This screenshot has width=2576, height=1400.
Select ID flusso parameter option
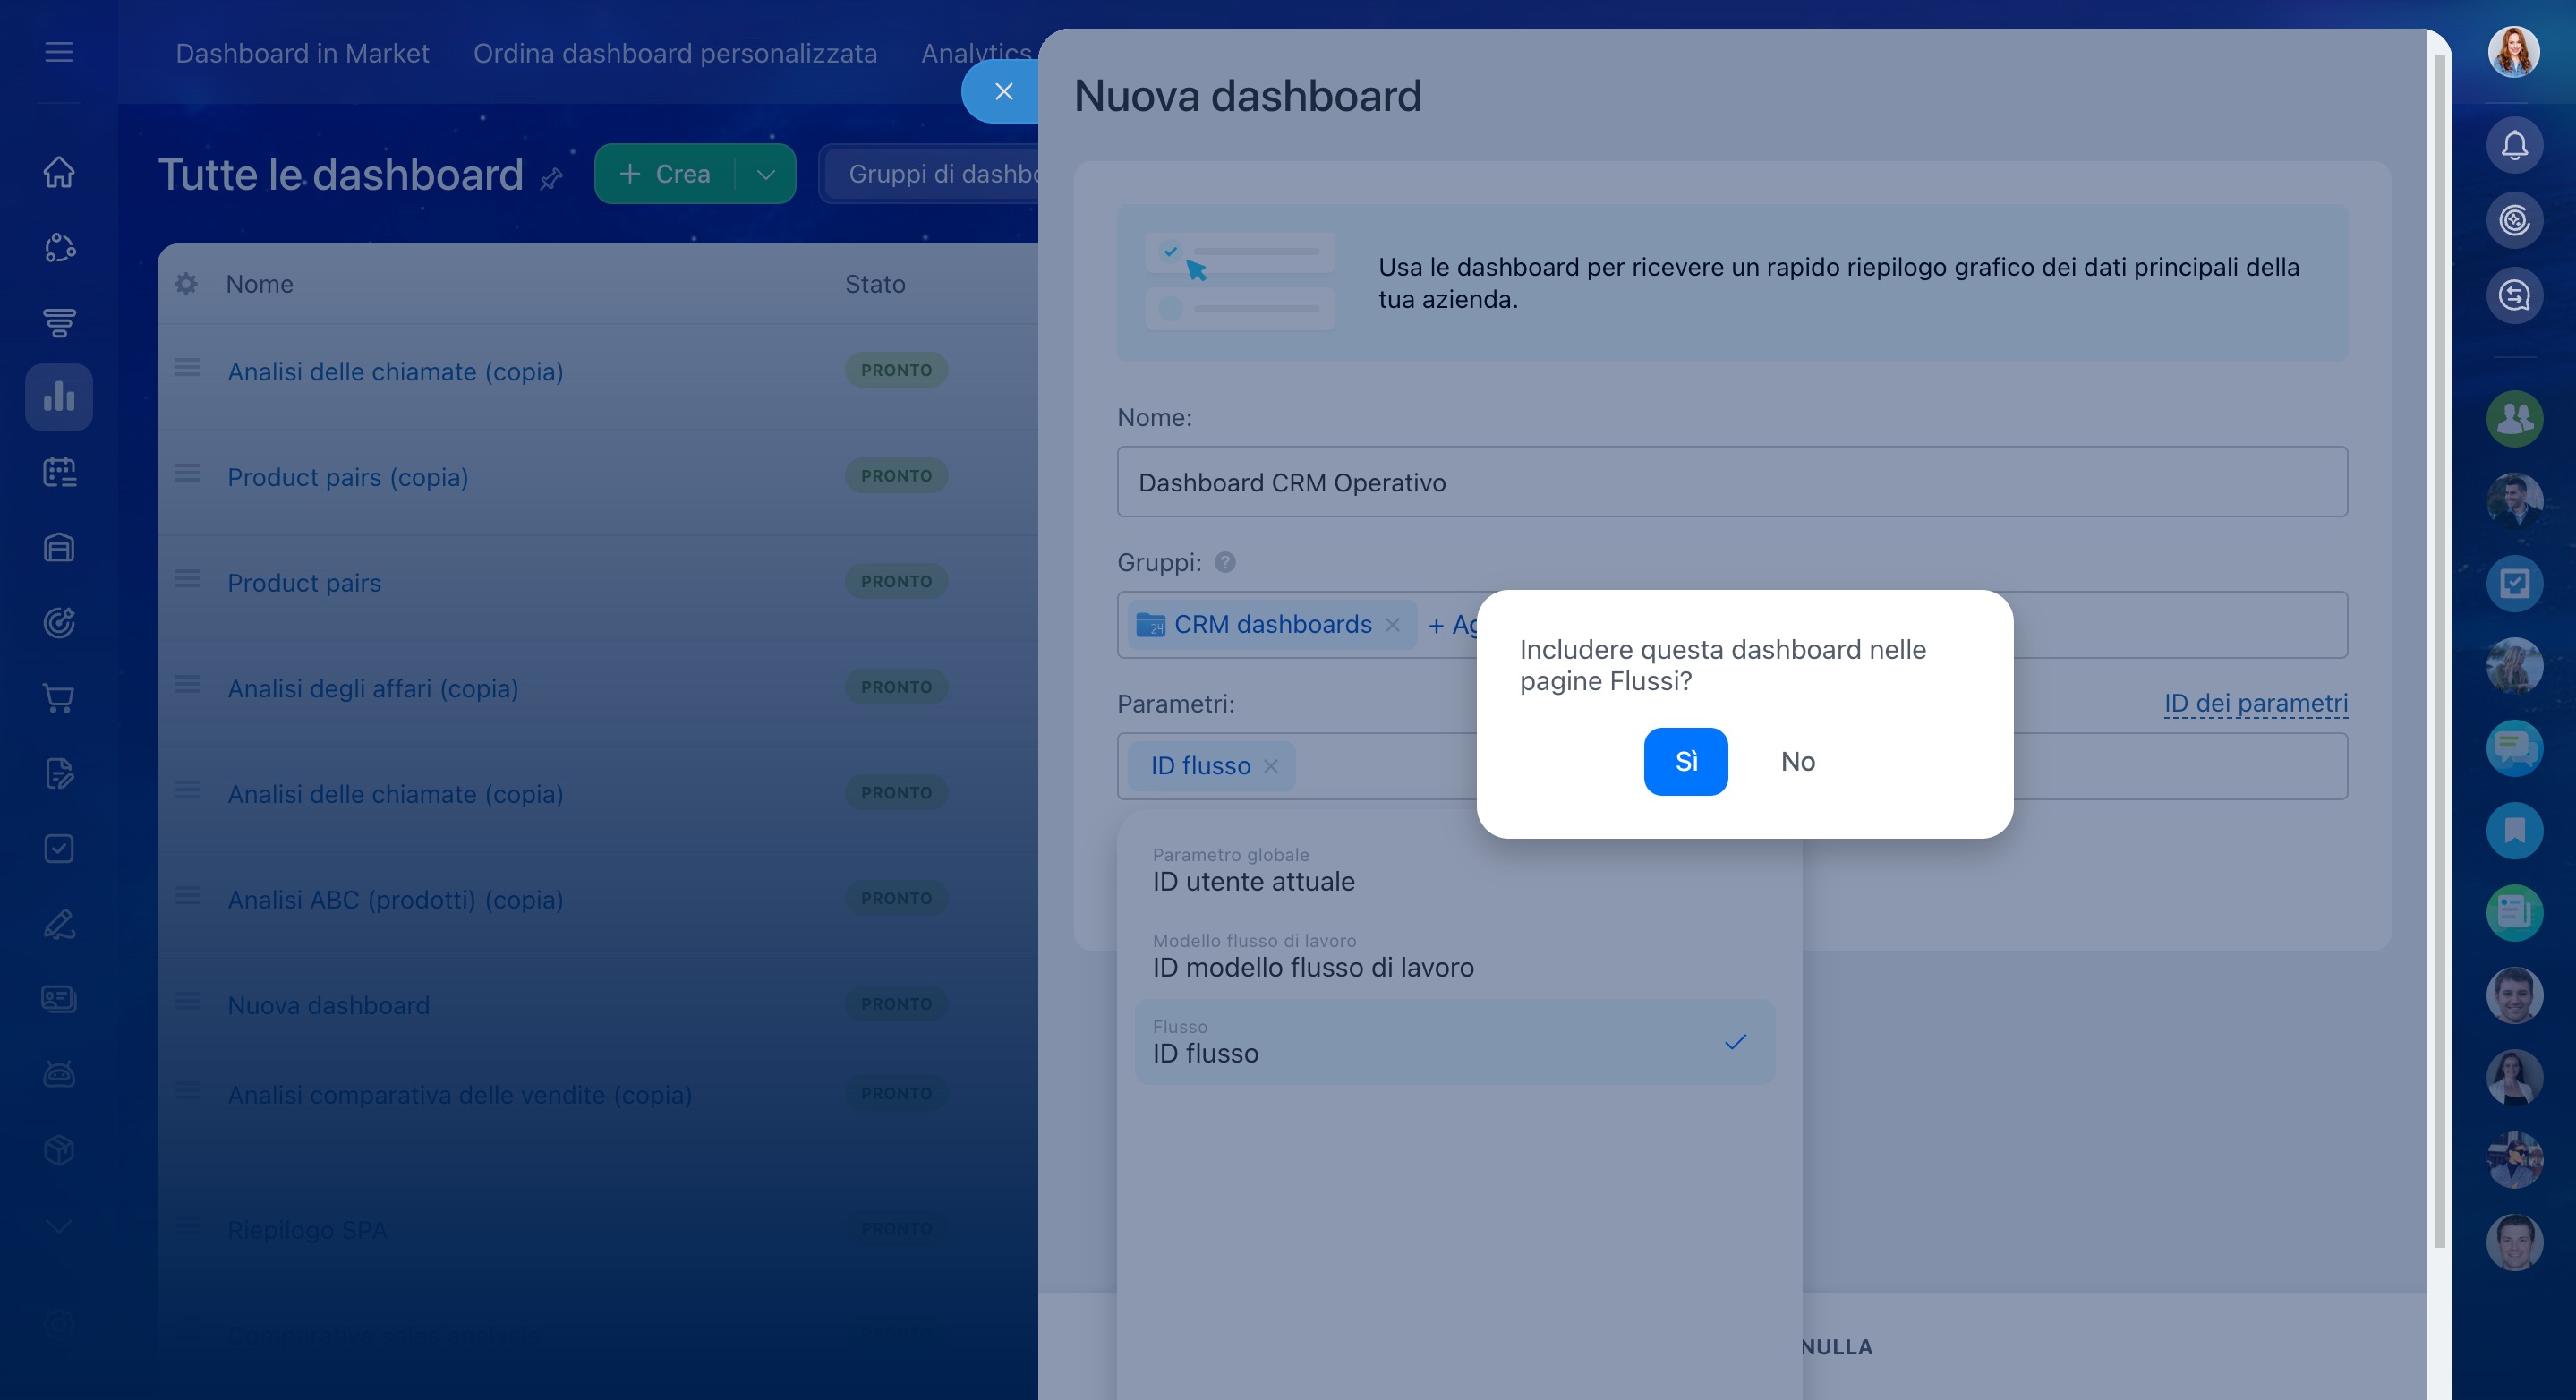tap(1454, 1042)
